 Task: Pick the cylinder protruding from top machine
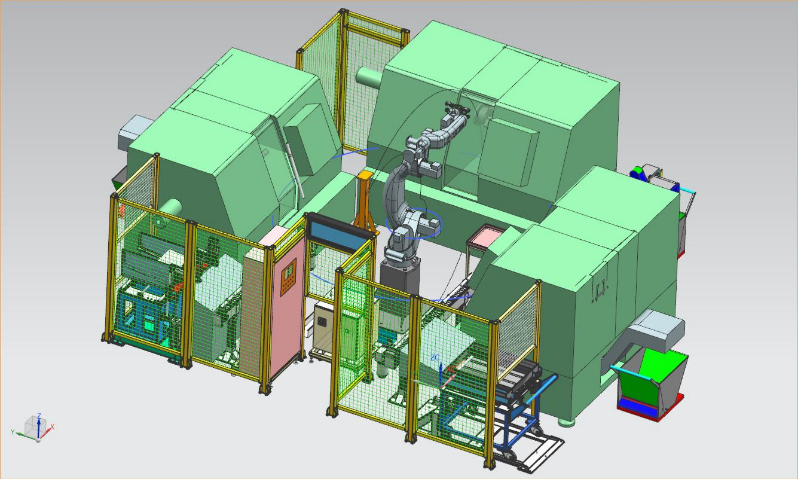[368, 80]
